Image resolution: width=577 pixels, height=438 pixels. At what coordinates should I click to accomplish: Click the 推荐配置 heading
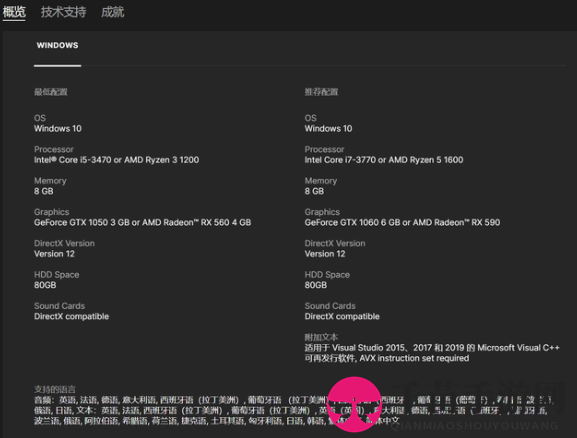click(x=321, y=92)
